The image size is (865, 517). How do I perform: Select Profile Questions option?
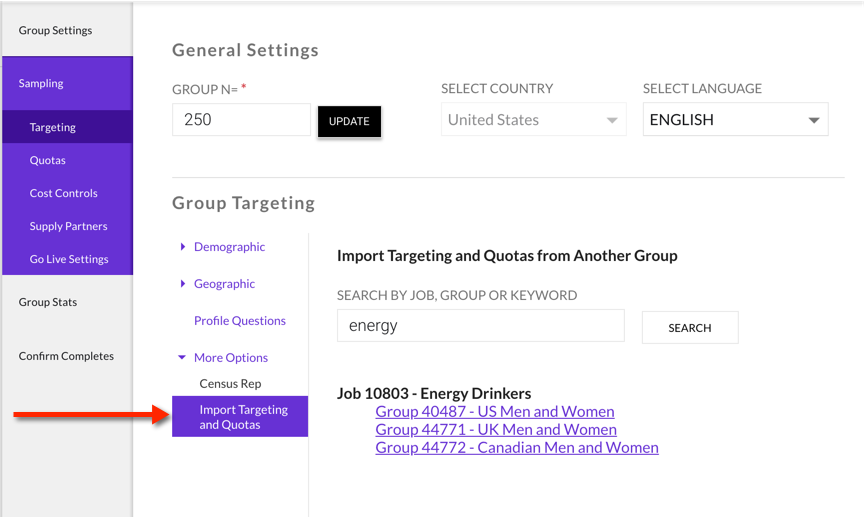click(240, 321)
